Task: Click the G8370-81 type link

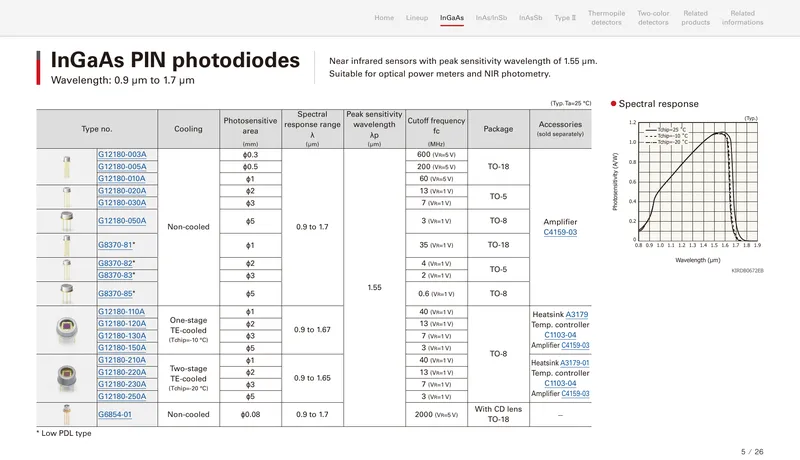Action: click(115, 245)
